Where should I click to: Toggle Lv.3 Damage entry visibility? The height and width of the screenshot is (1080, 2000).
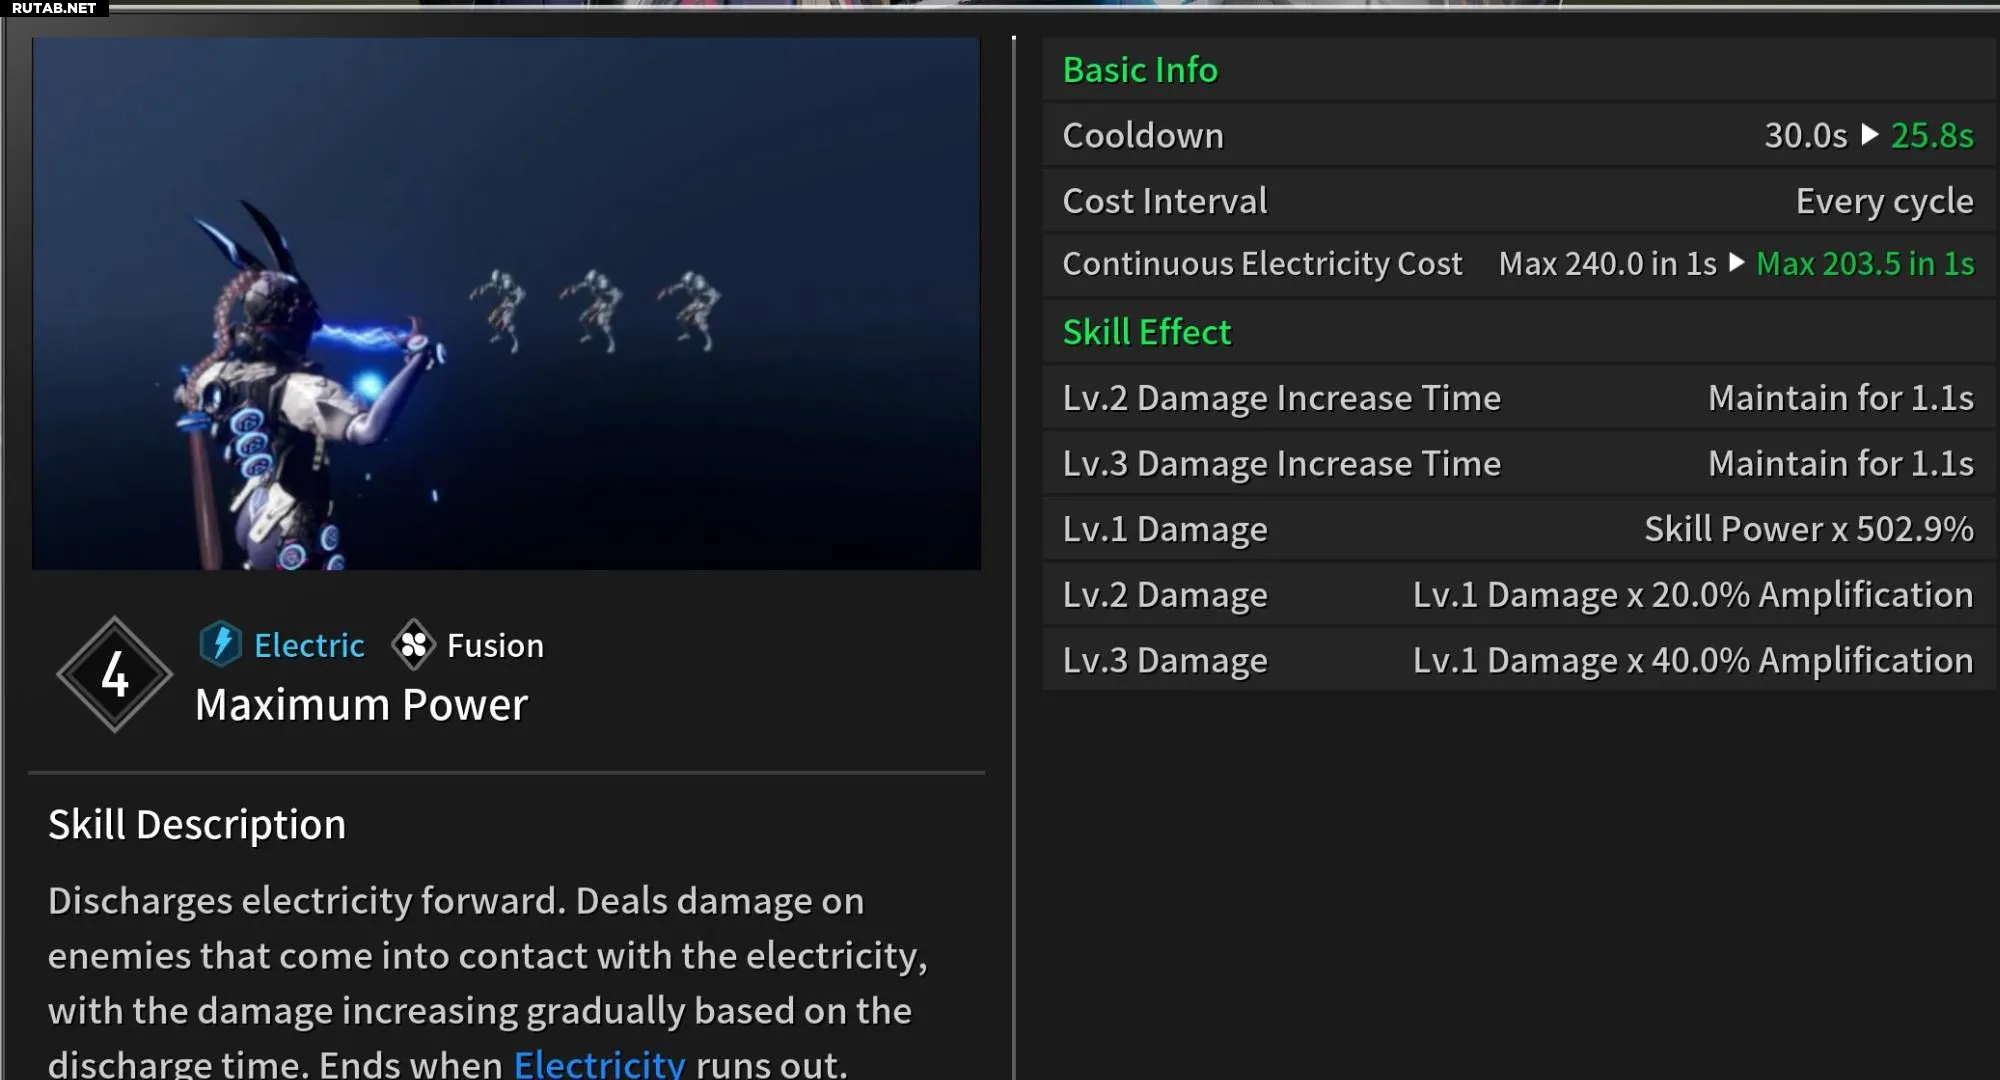coord(1165,660)
